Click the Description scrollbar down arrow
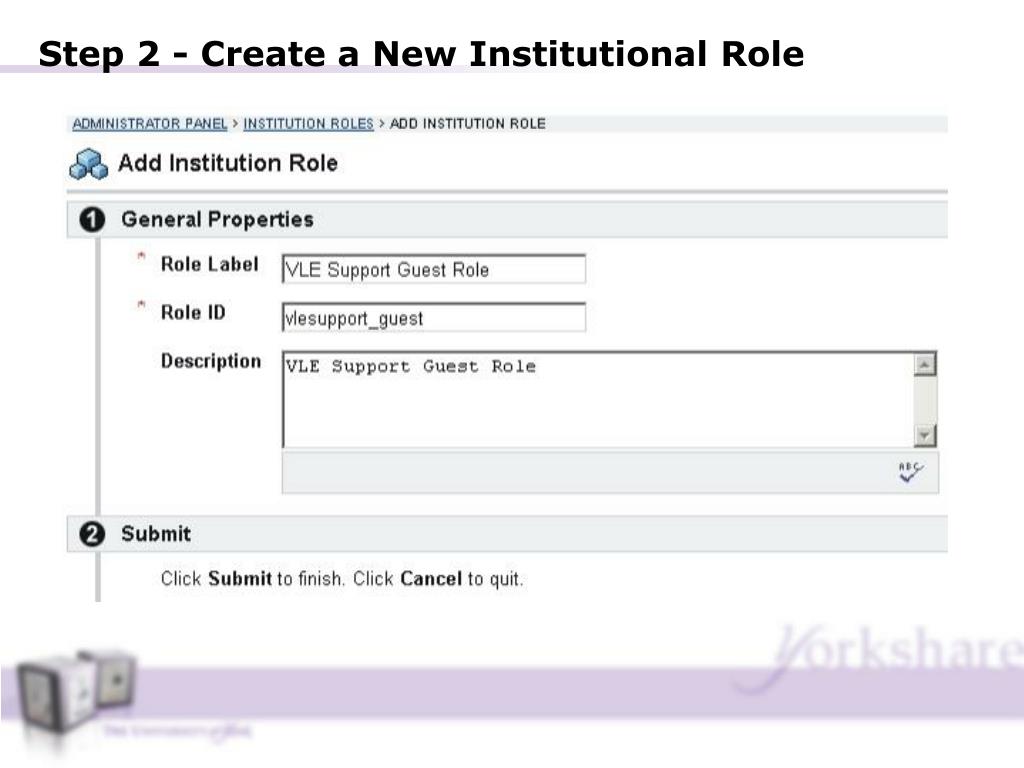Screen dimensions: 1024x768 point(924,435)
